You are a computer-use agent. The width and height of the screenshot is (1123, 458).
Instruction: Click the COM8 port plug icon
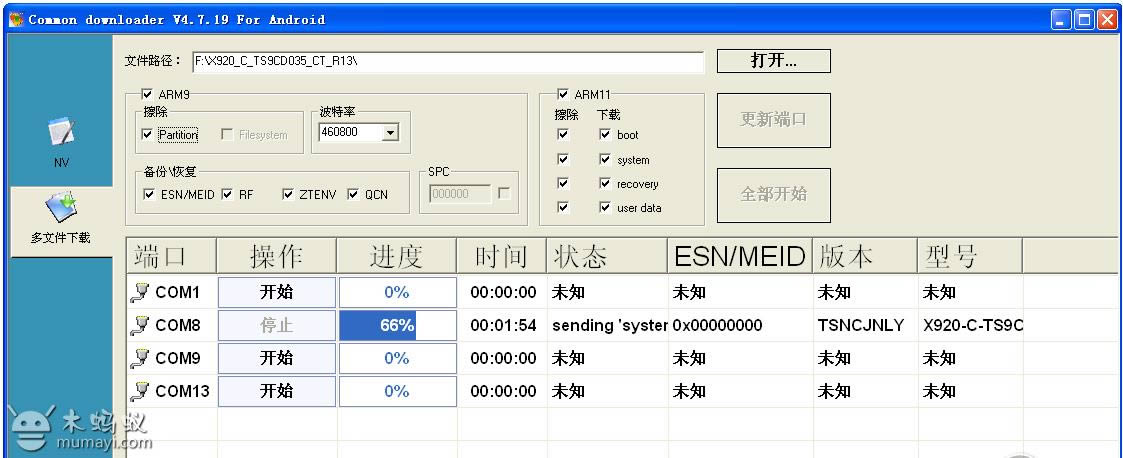140,325
